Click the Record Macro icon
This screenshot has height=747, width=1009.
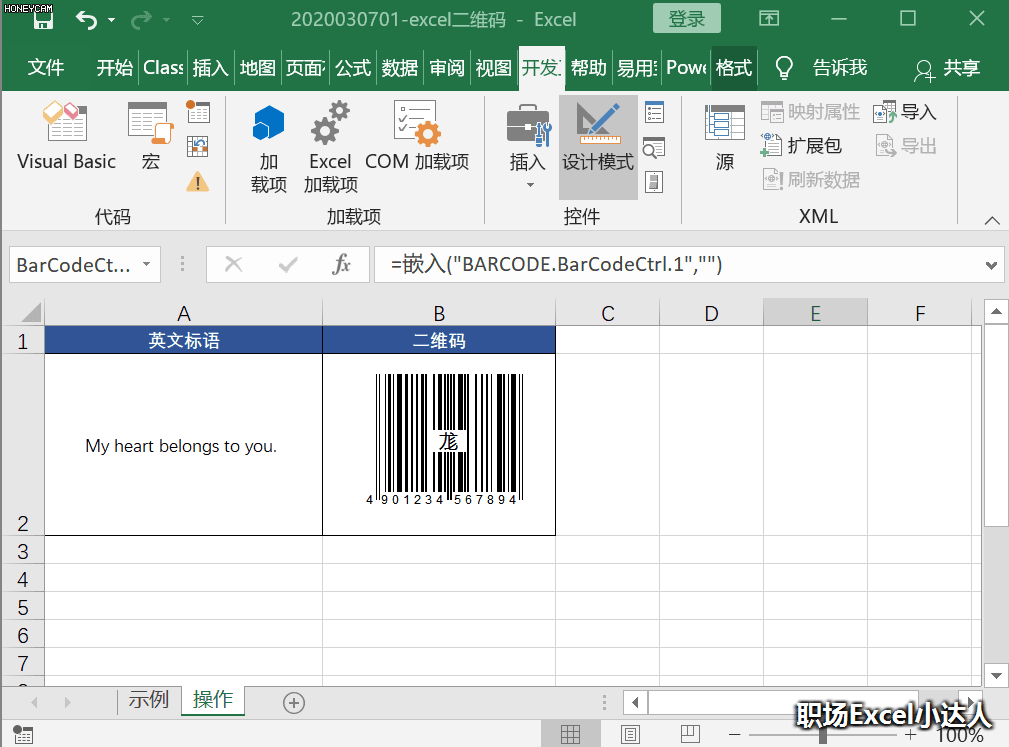click(198, 112)
